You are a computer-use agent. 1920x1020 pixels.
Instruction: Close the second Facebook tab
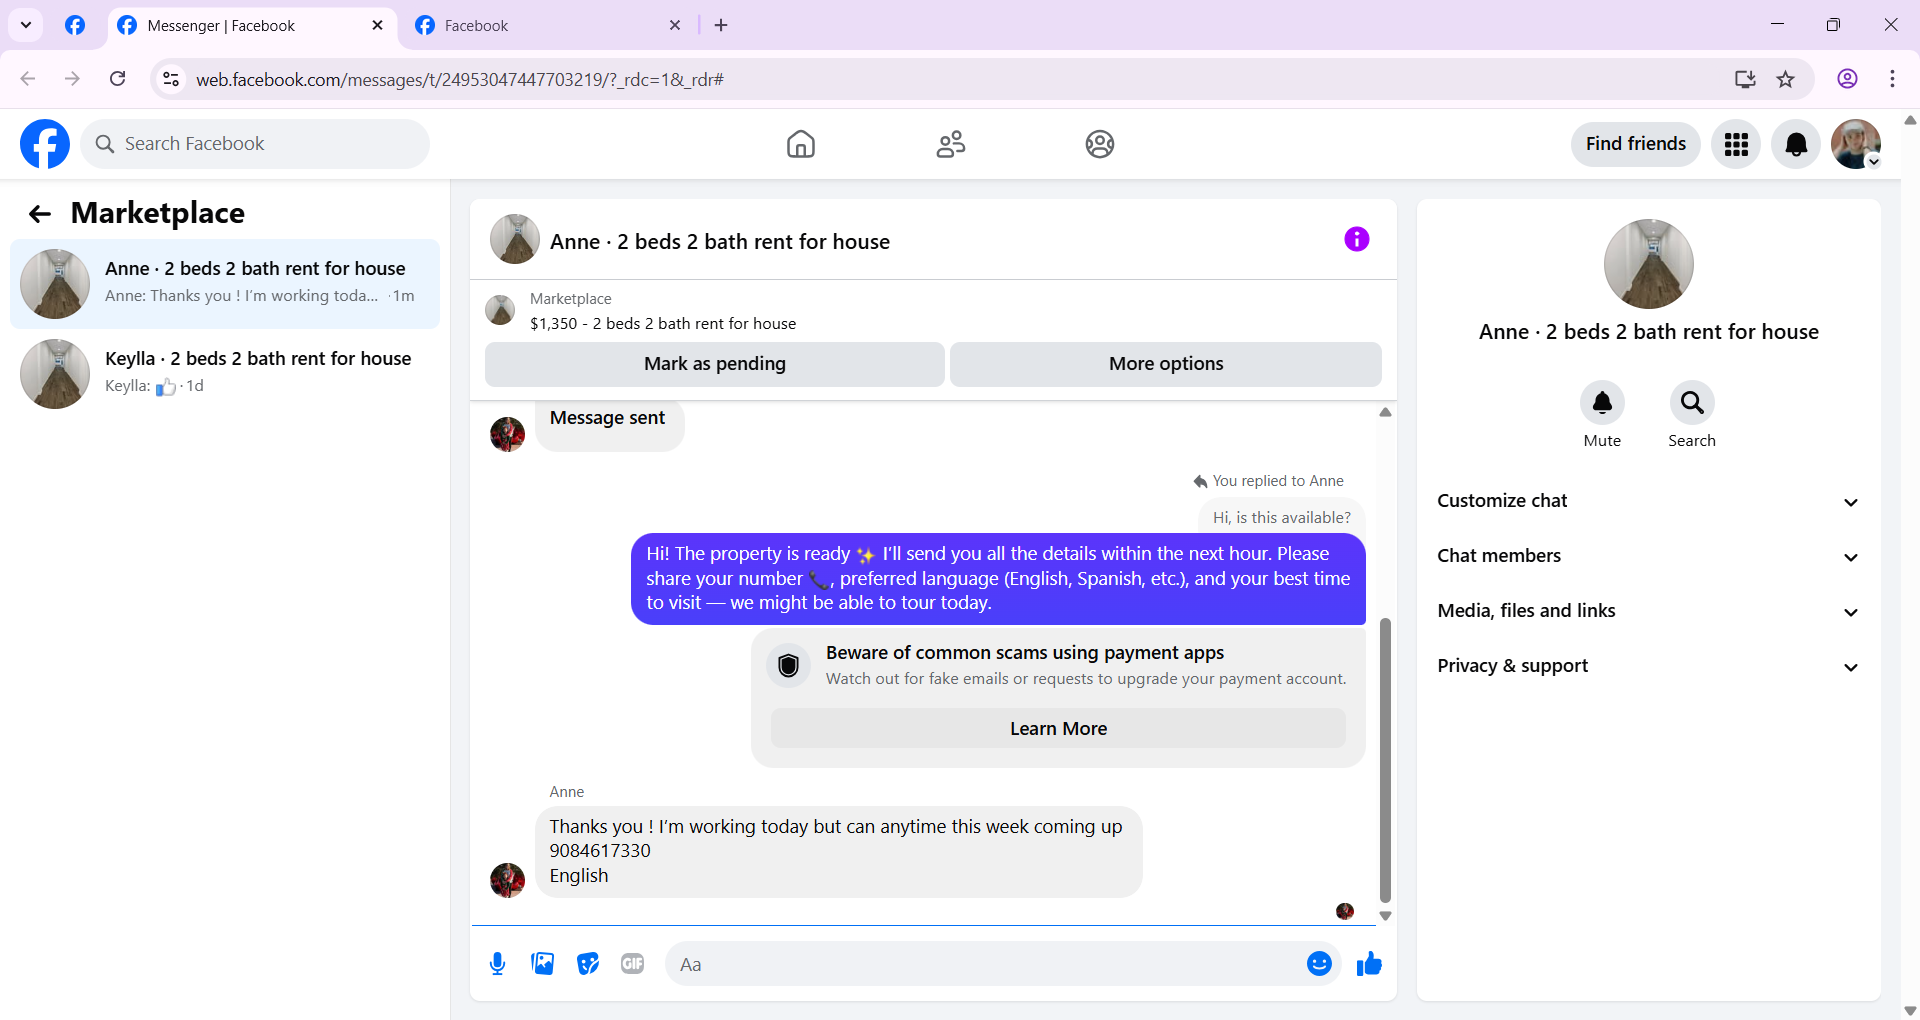tap(675, 25)
